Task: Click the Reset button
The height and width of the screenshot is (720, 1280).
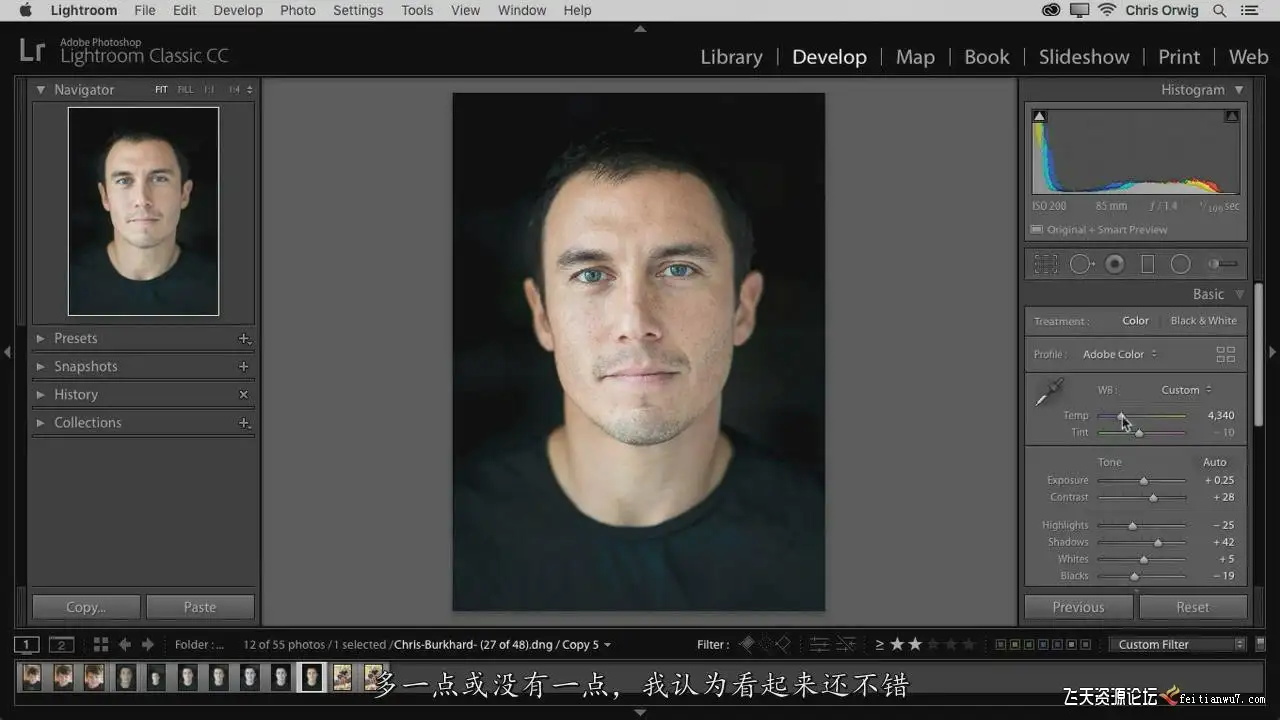Action: point(1193,607)
